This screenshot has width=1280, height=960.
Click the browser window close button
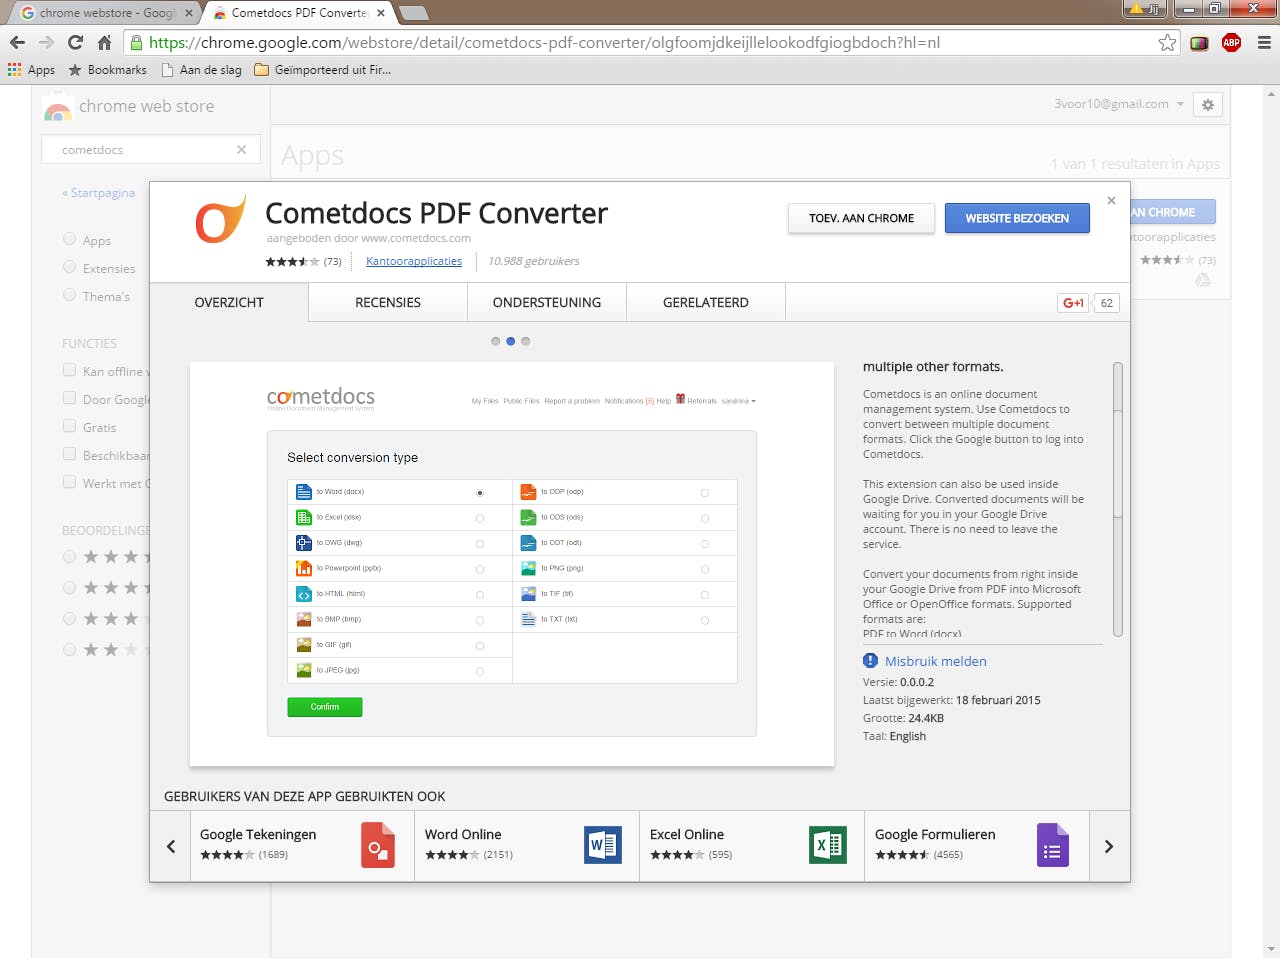tap(1253, 9)
